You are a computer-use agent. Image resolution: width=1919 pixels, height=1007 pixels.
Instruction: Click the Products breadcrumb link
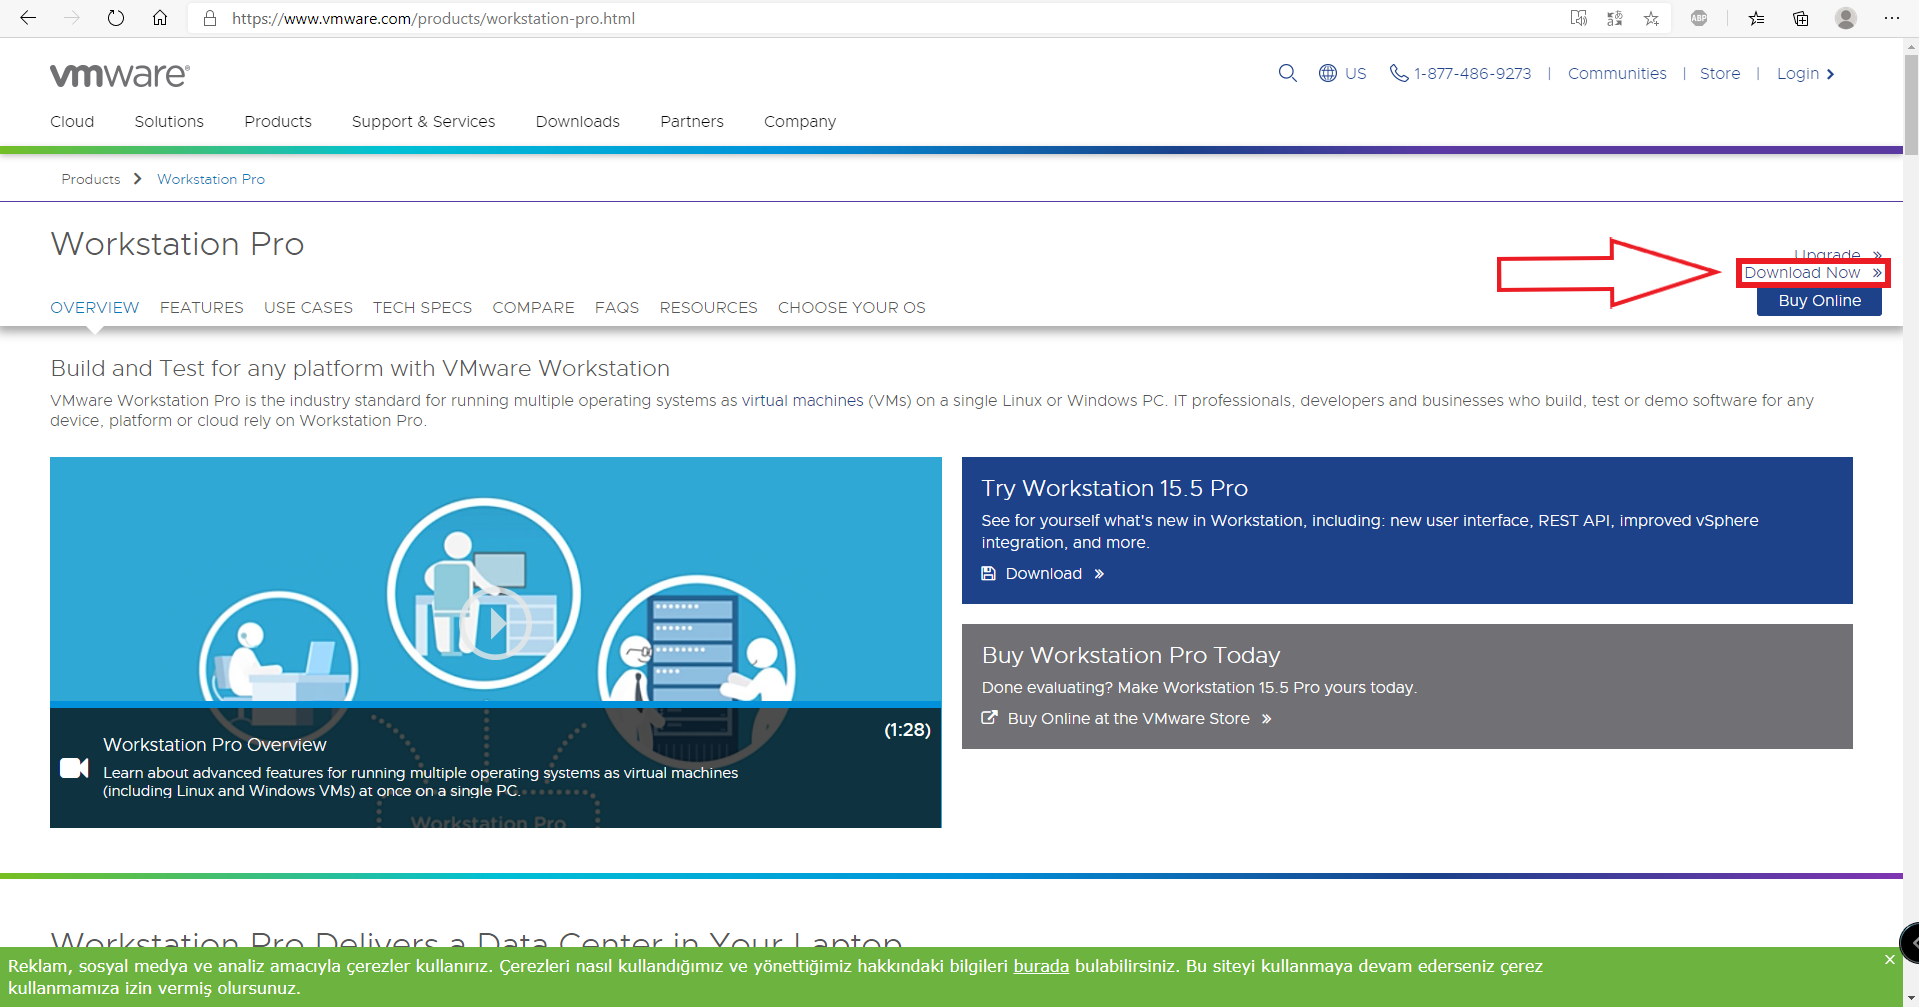[91, 179]
